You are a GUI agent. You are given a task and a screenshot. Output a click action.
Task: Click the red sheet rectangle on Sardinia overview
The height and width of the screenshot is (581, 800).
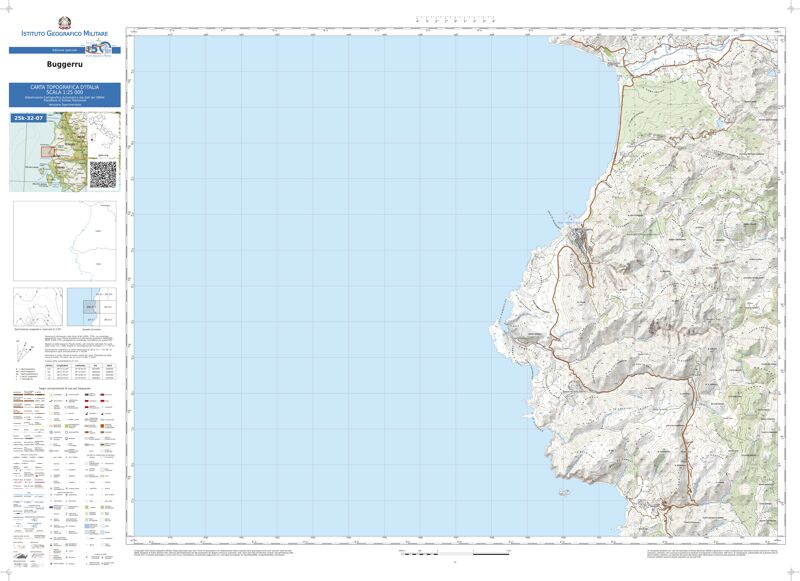click(47, 151)
